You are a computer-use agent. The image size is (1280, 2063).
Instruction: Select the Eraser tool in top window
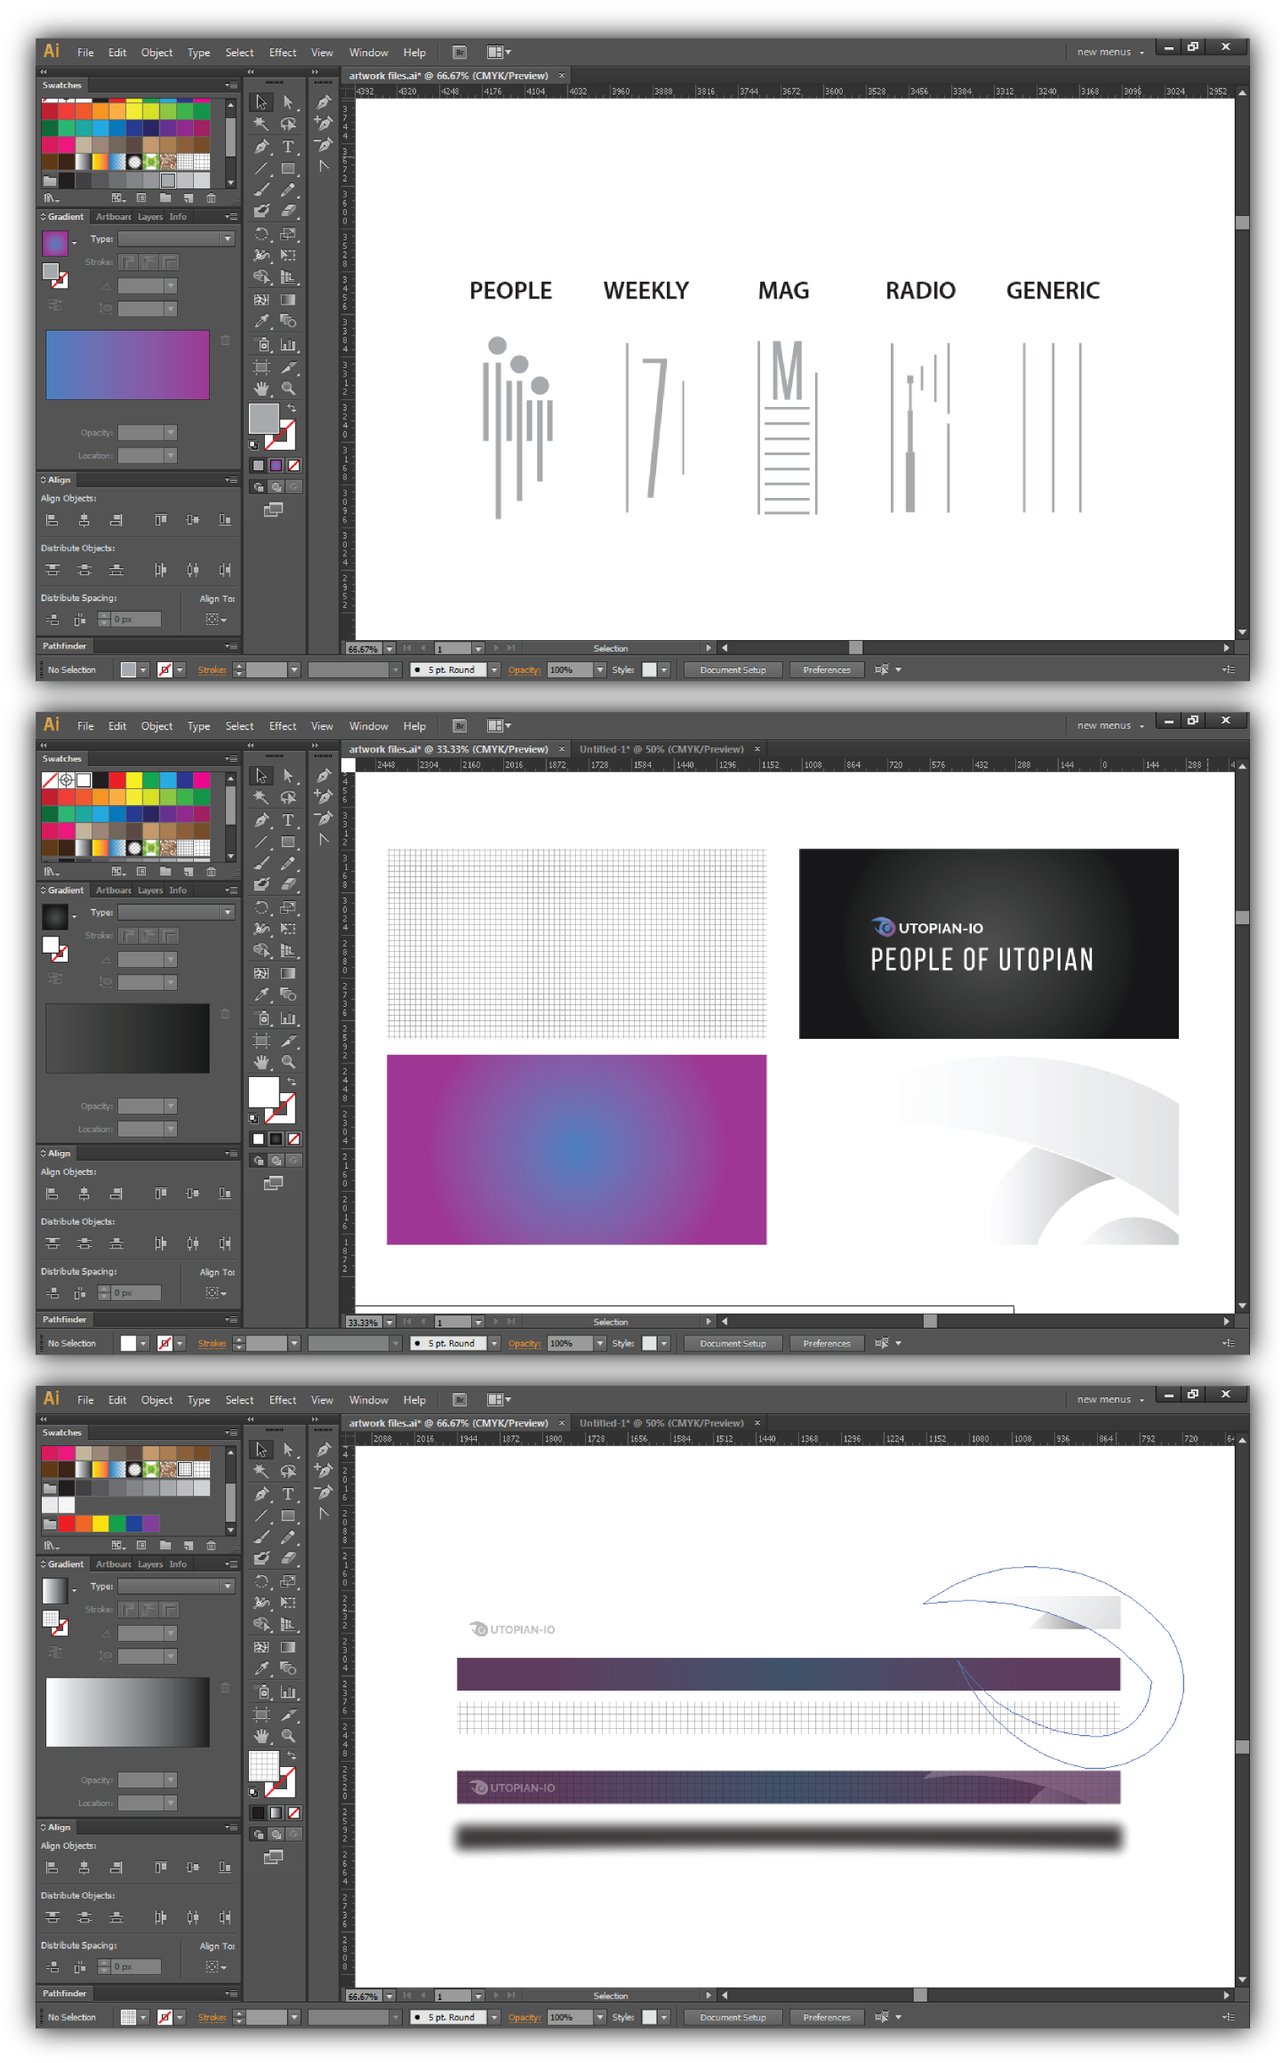coord(288,211)
